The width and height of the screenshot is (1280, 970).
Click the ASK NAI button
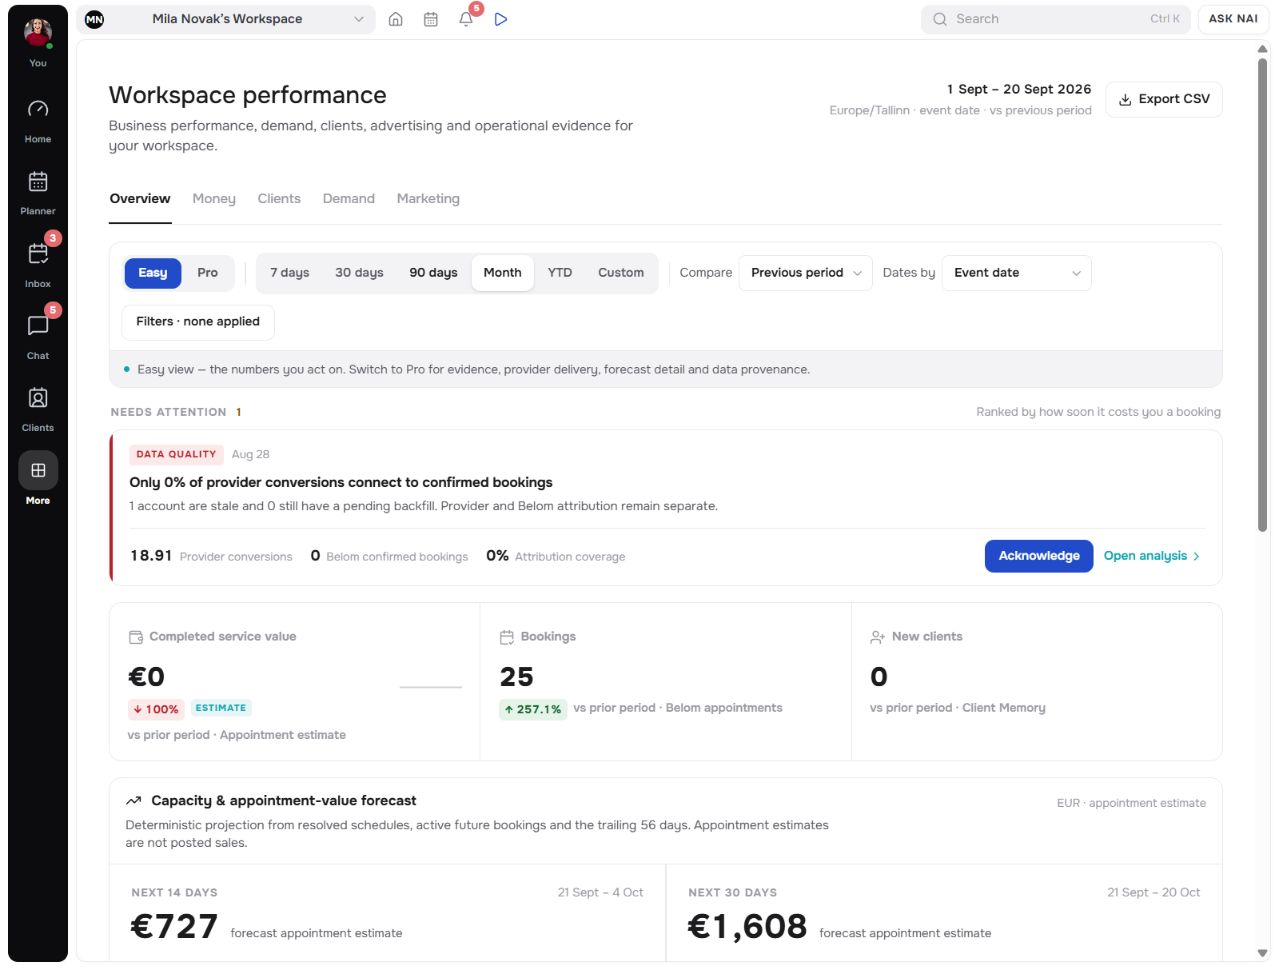click(1233, 19)
